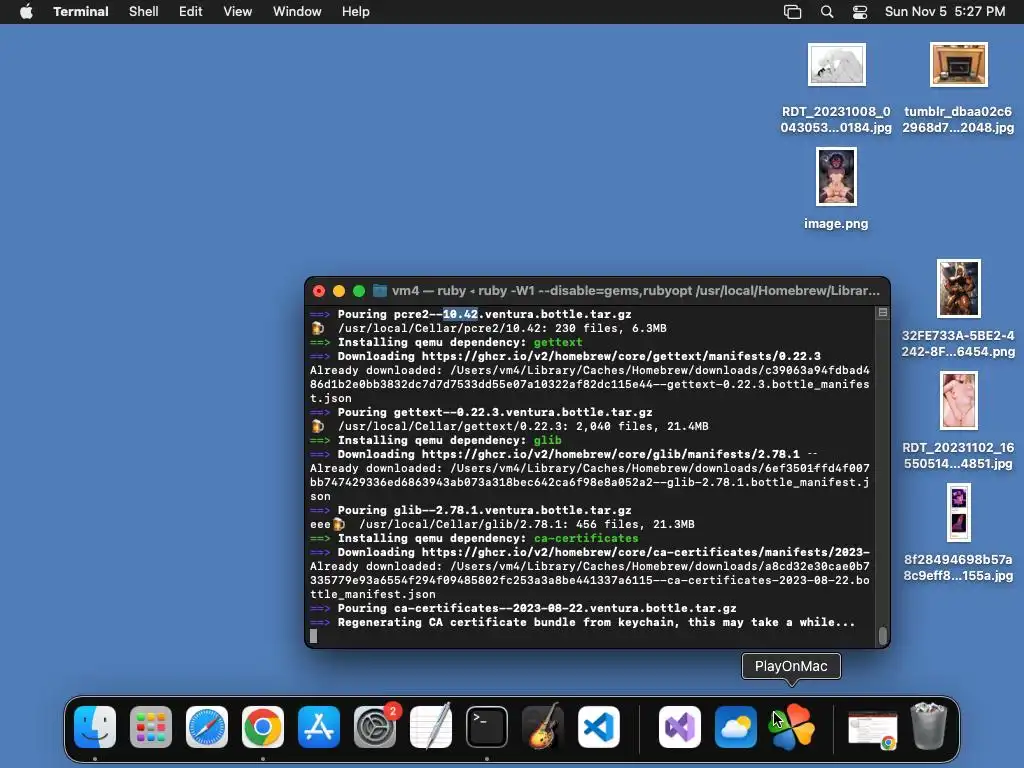Click the Terminal cursor block
The image size is (1024, 768).
point(313,636)
